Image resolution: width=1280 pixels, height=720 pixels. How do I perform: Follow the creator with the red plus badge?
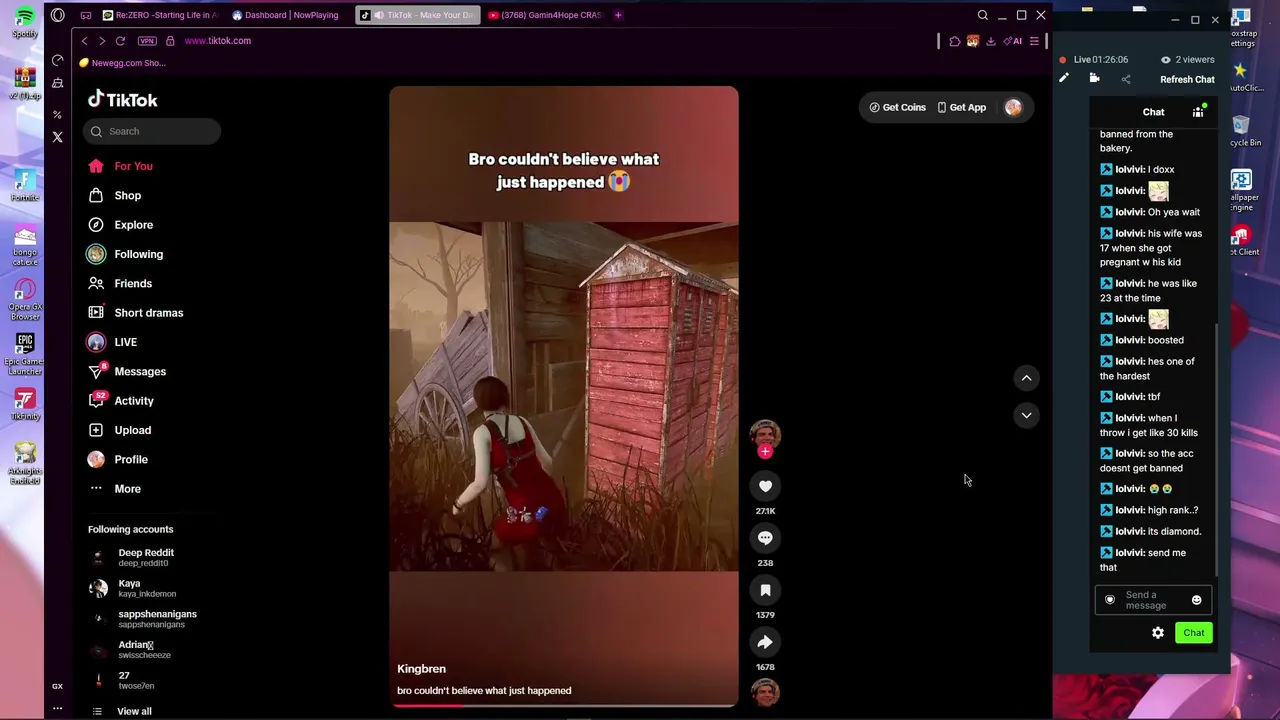(x=765, y=452)
